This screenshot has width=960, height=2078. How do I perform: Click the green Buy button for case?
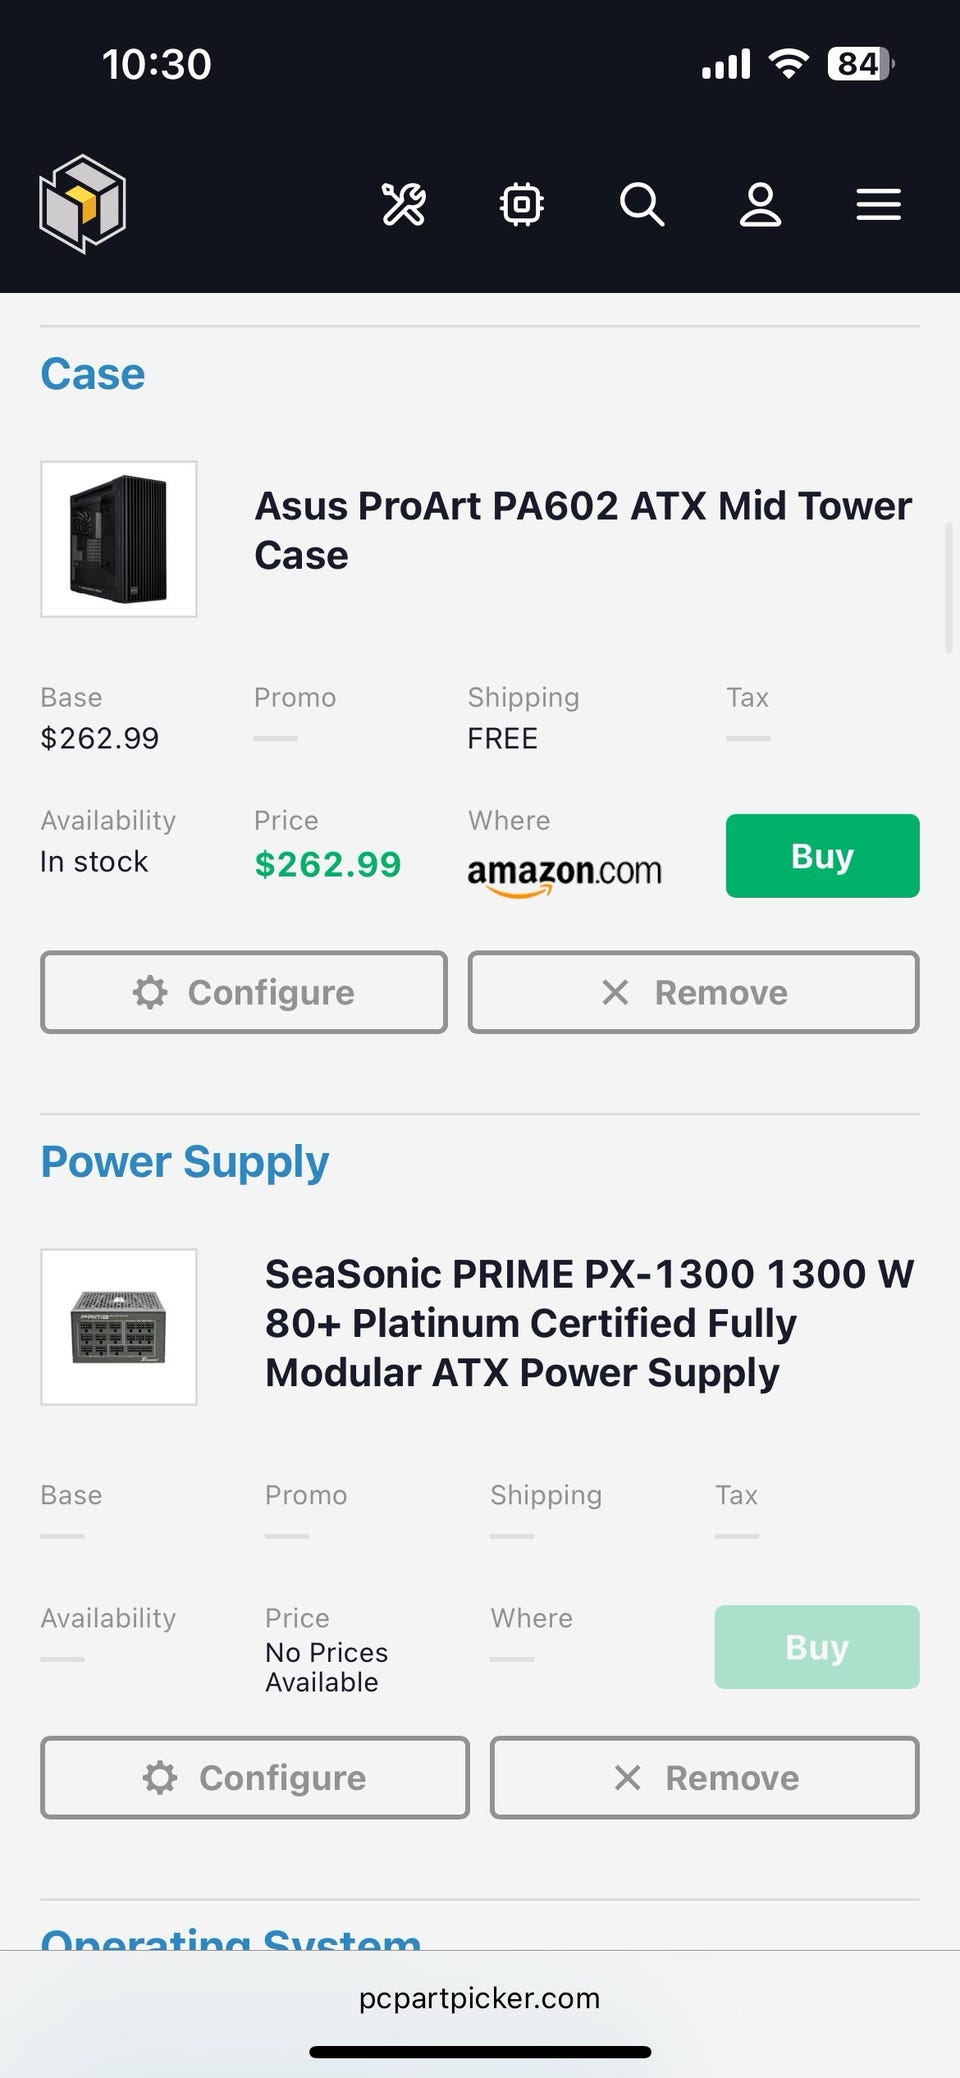click(822, 856)
